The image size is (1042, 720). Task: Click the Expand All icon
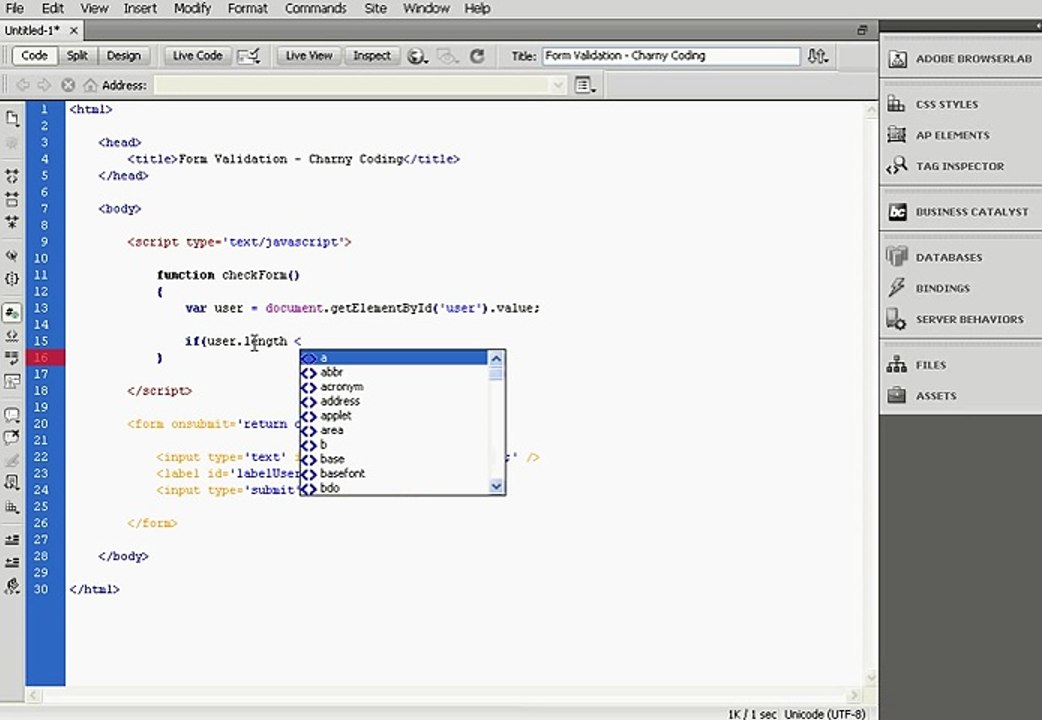(12, 221)
